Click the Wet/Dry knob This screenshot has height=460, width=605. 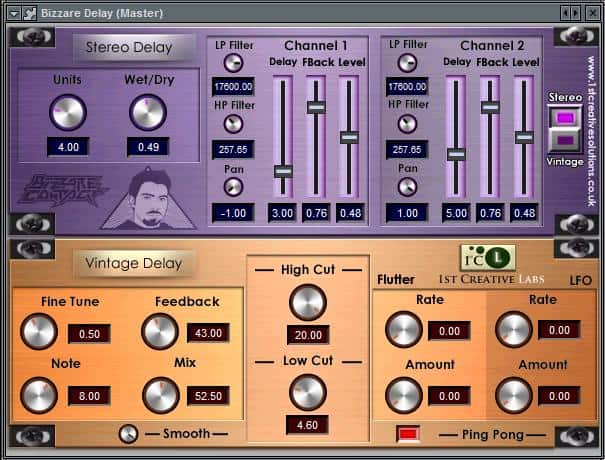coord(148,112)
